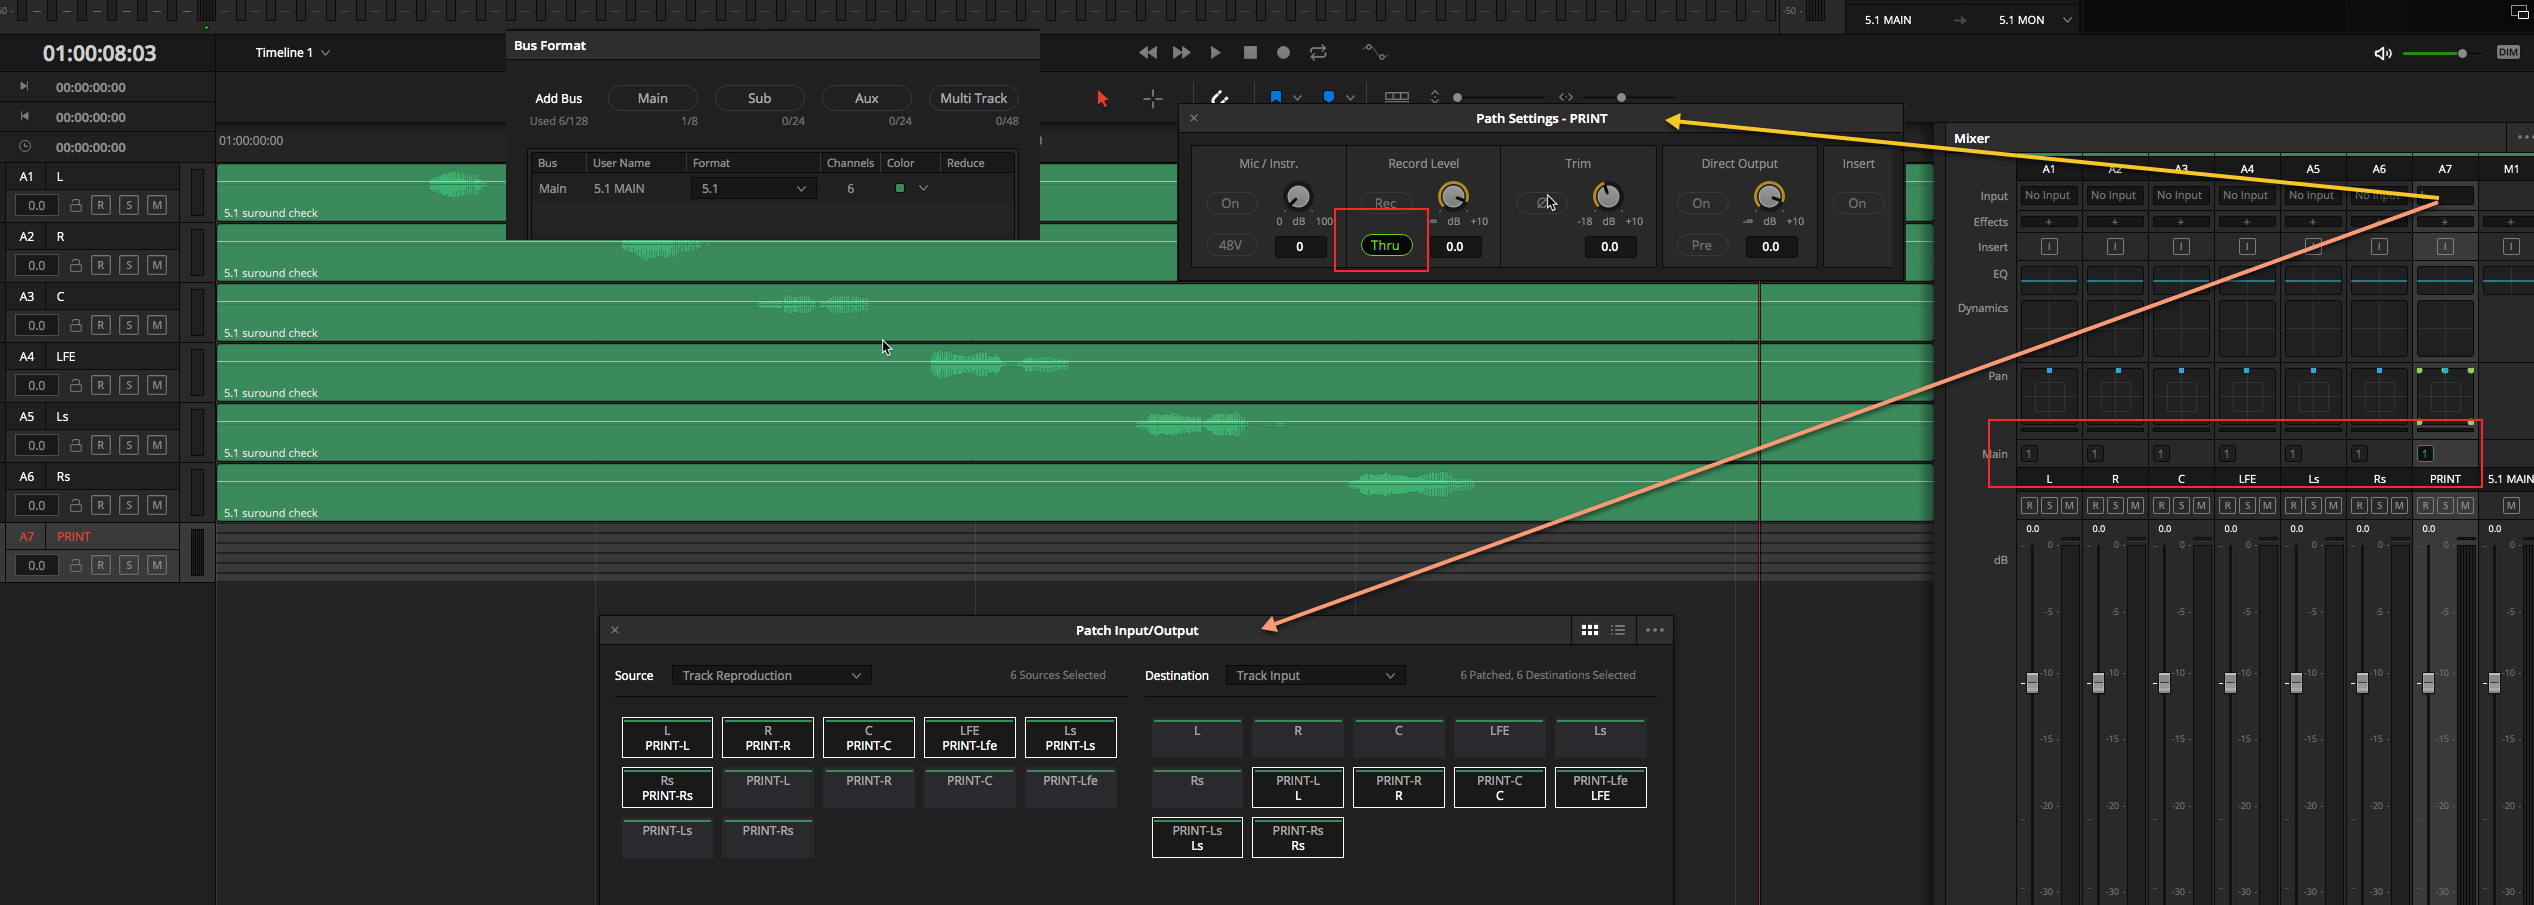The height and width of the screenshot is (905, 2534).
Task: Open the Source Track Reproduction dropdown
Action: click(x=771, y=676)
